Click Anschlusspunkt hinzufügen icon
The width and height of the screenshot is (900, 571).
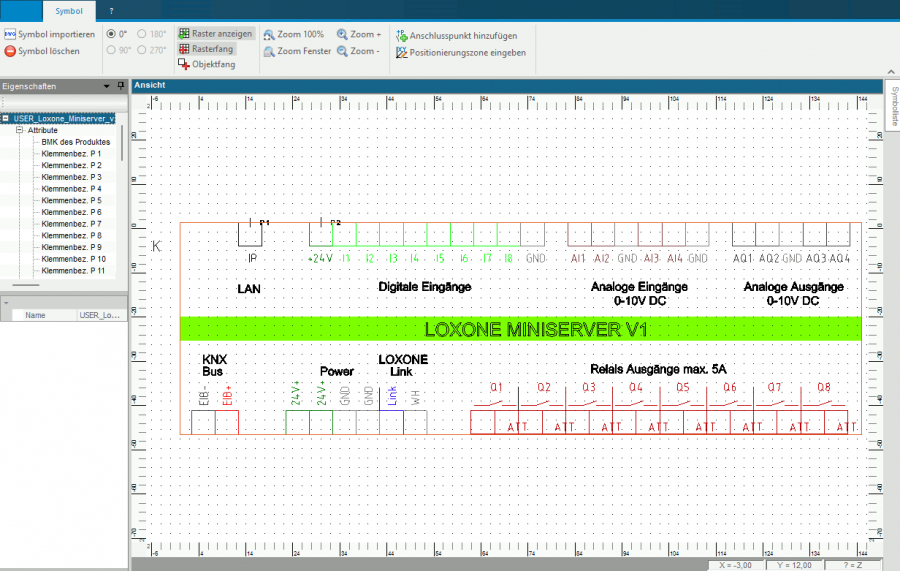(401, 36)
